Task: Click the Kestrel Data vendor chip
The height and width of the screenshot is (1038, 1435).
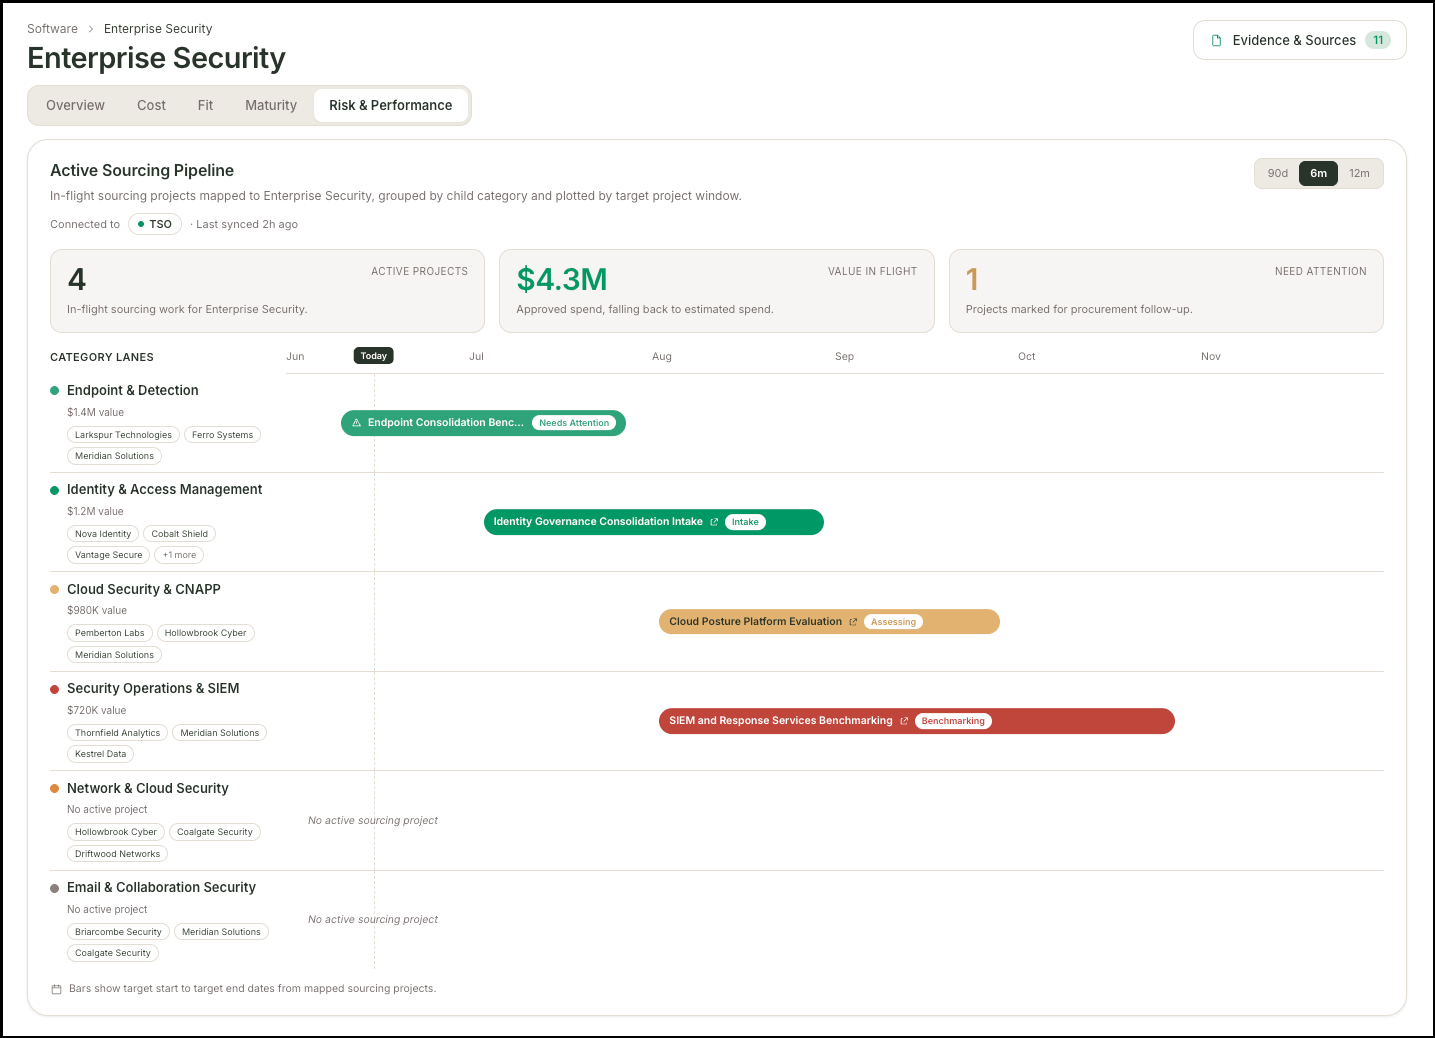Action: point(100,754)
